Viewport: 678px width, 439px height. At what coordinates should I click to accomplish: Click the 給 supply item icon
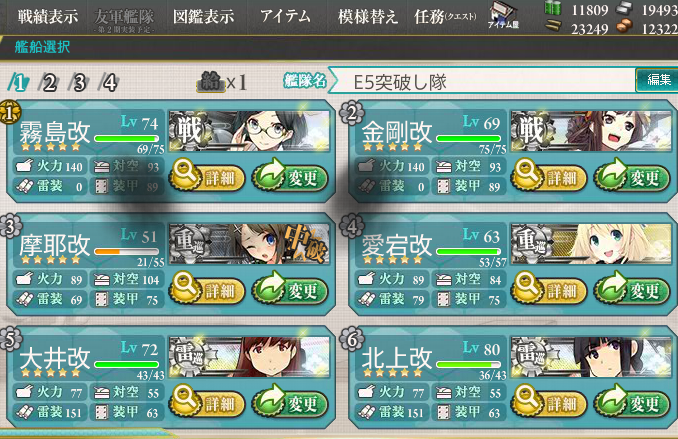(211, 81)
